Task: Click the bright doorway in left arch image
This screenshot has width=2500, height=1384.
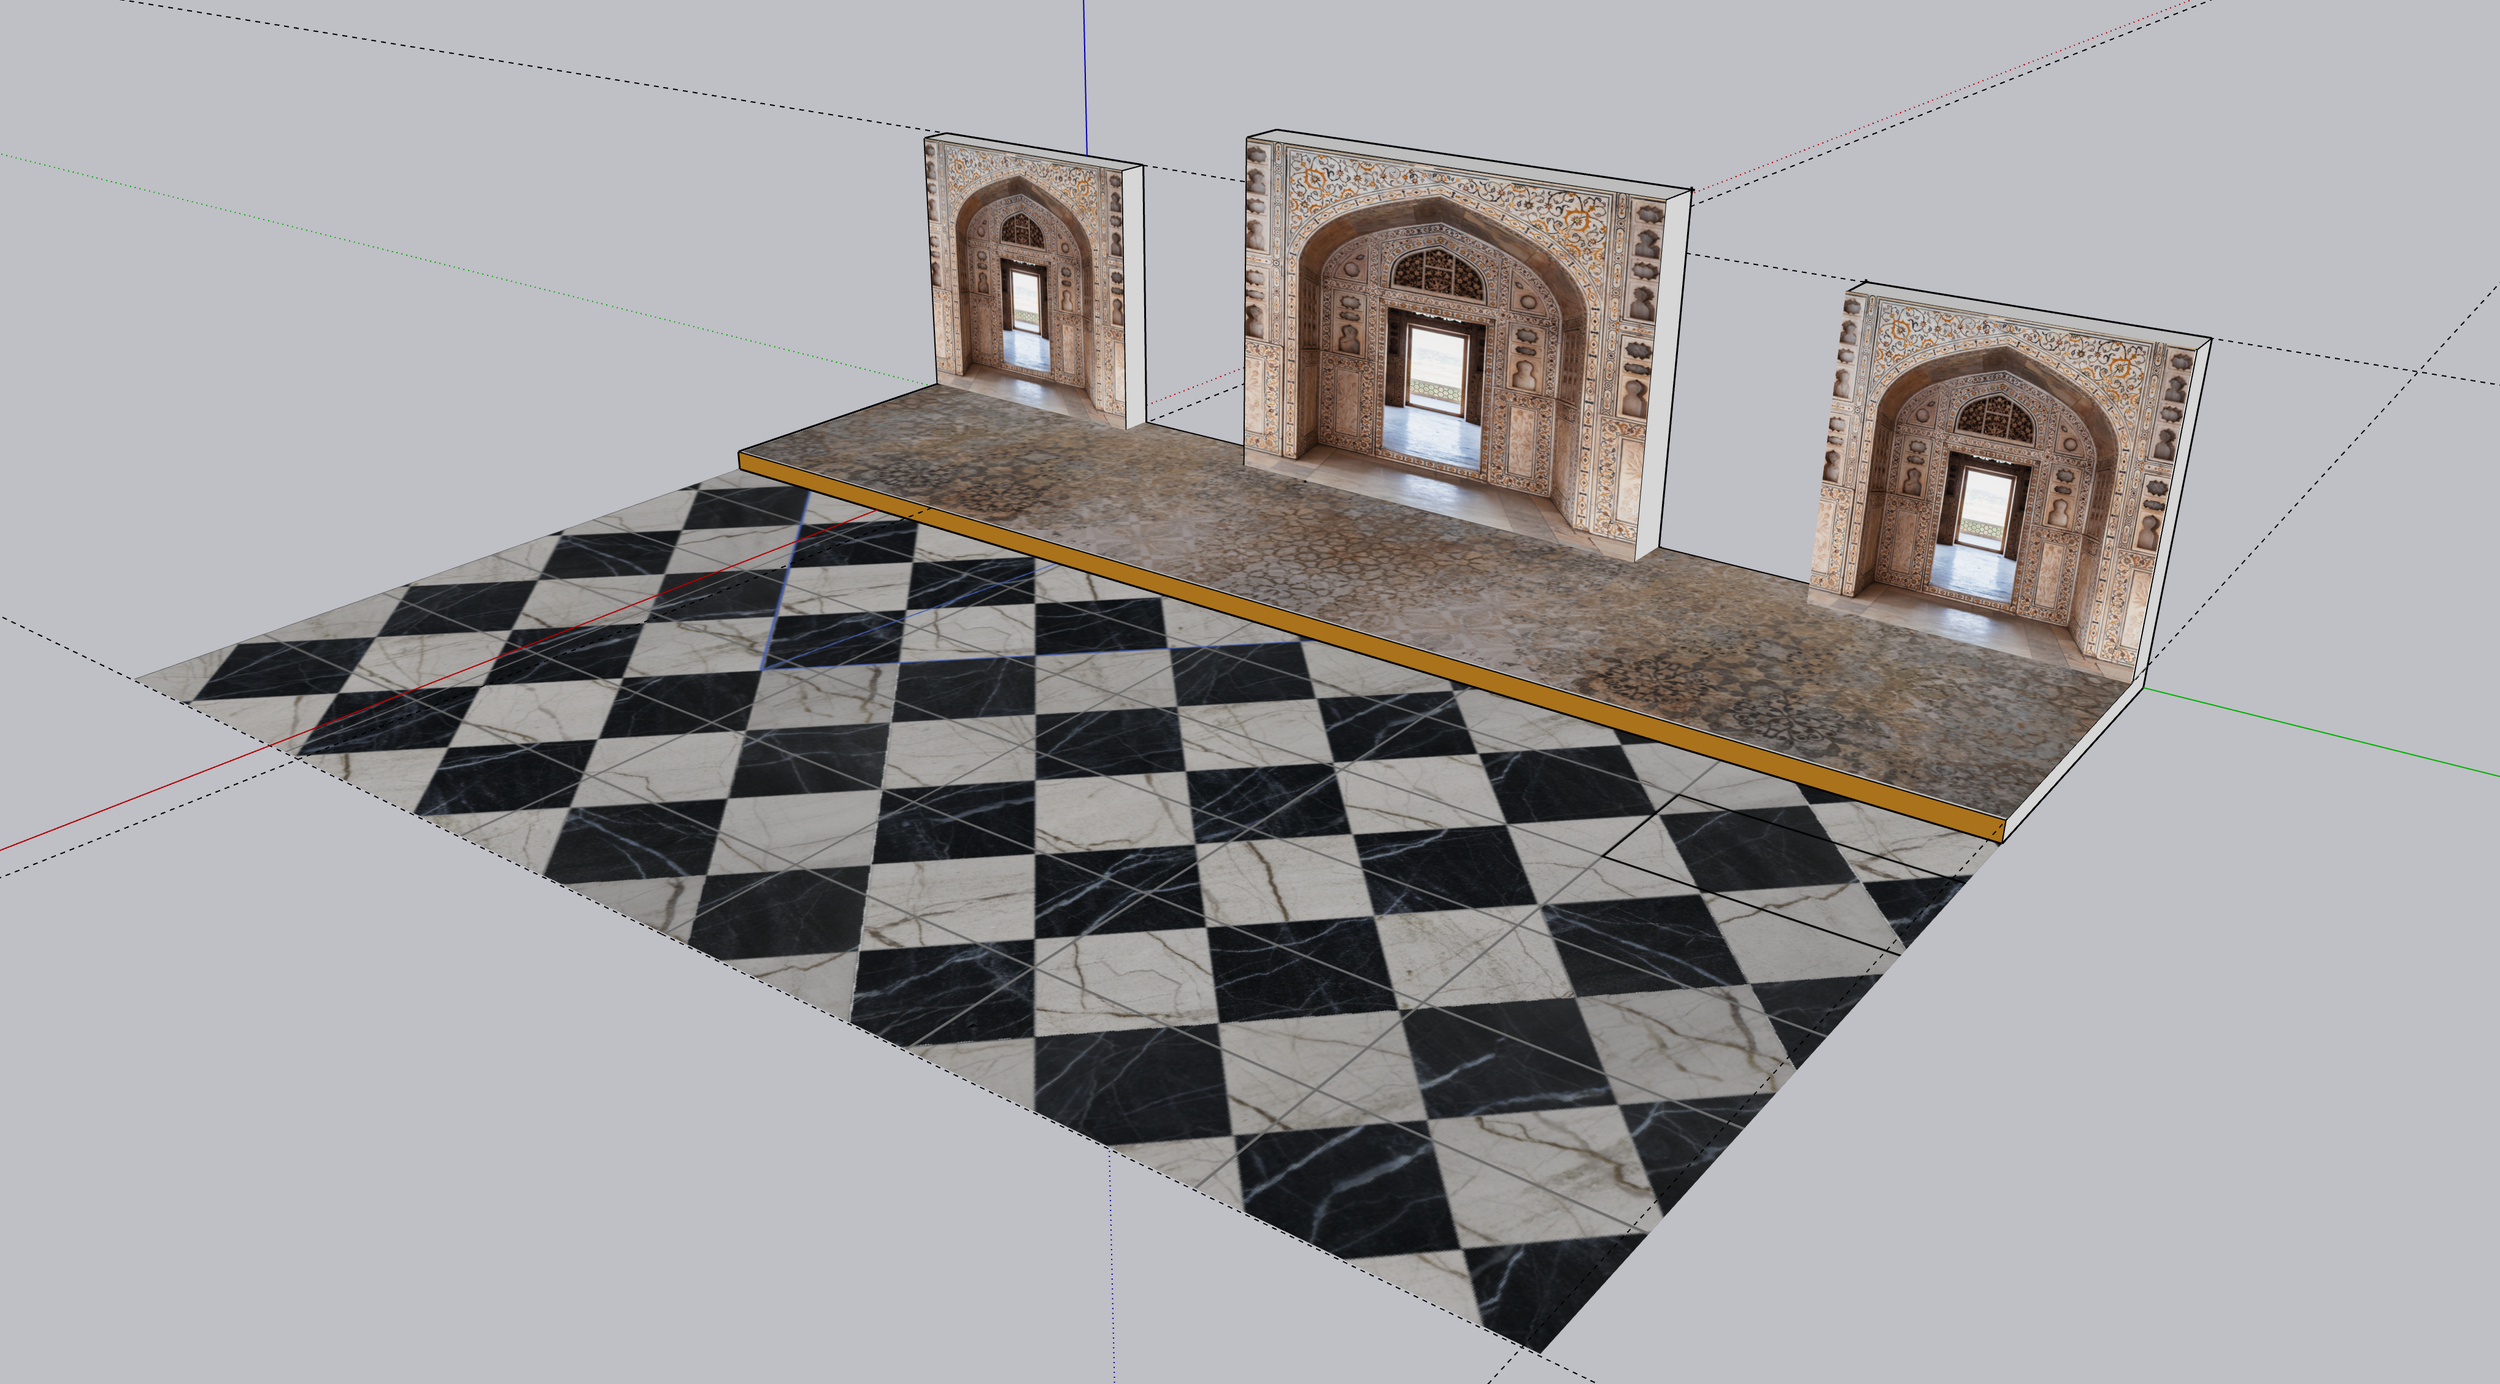Action: (1025, 298)
